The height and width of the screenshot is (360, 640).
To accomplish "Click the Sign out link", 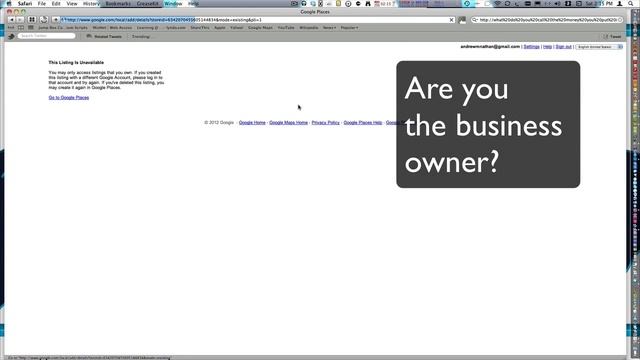I will [563, 47].
